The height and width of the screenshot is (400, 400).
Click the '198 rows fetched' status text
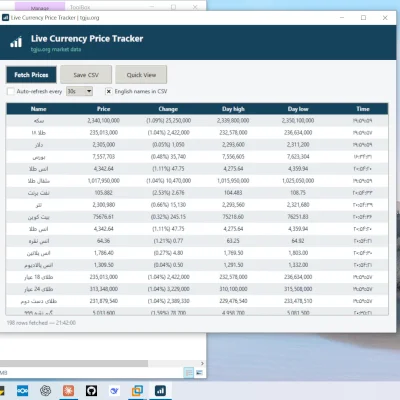tap(41, 323)
